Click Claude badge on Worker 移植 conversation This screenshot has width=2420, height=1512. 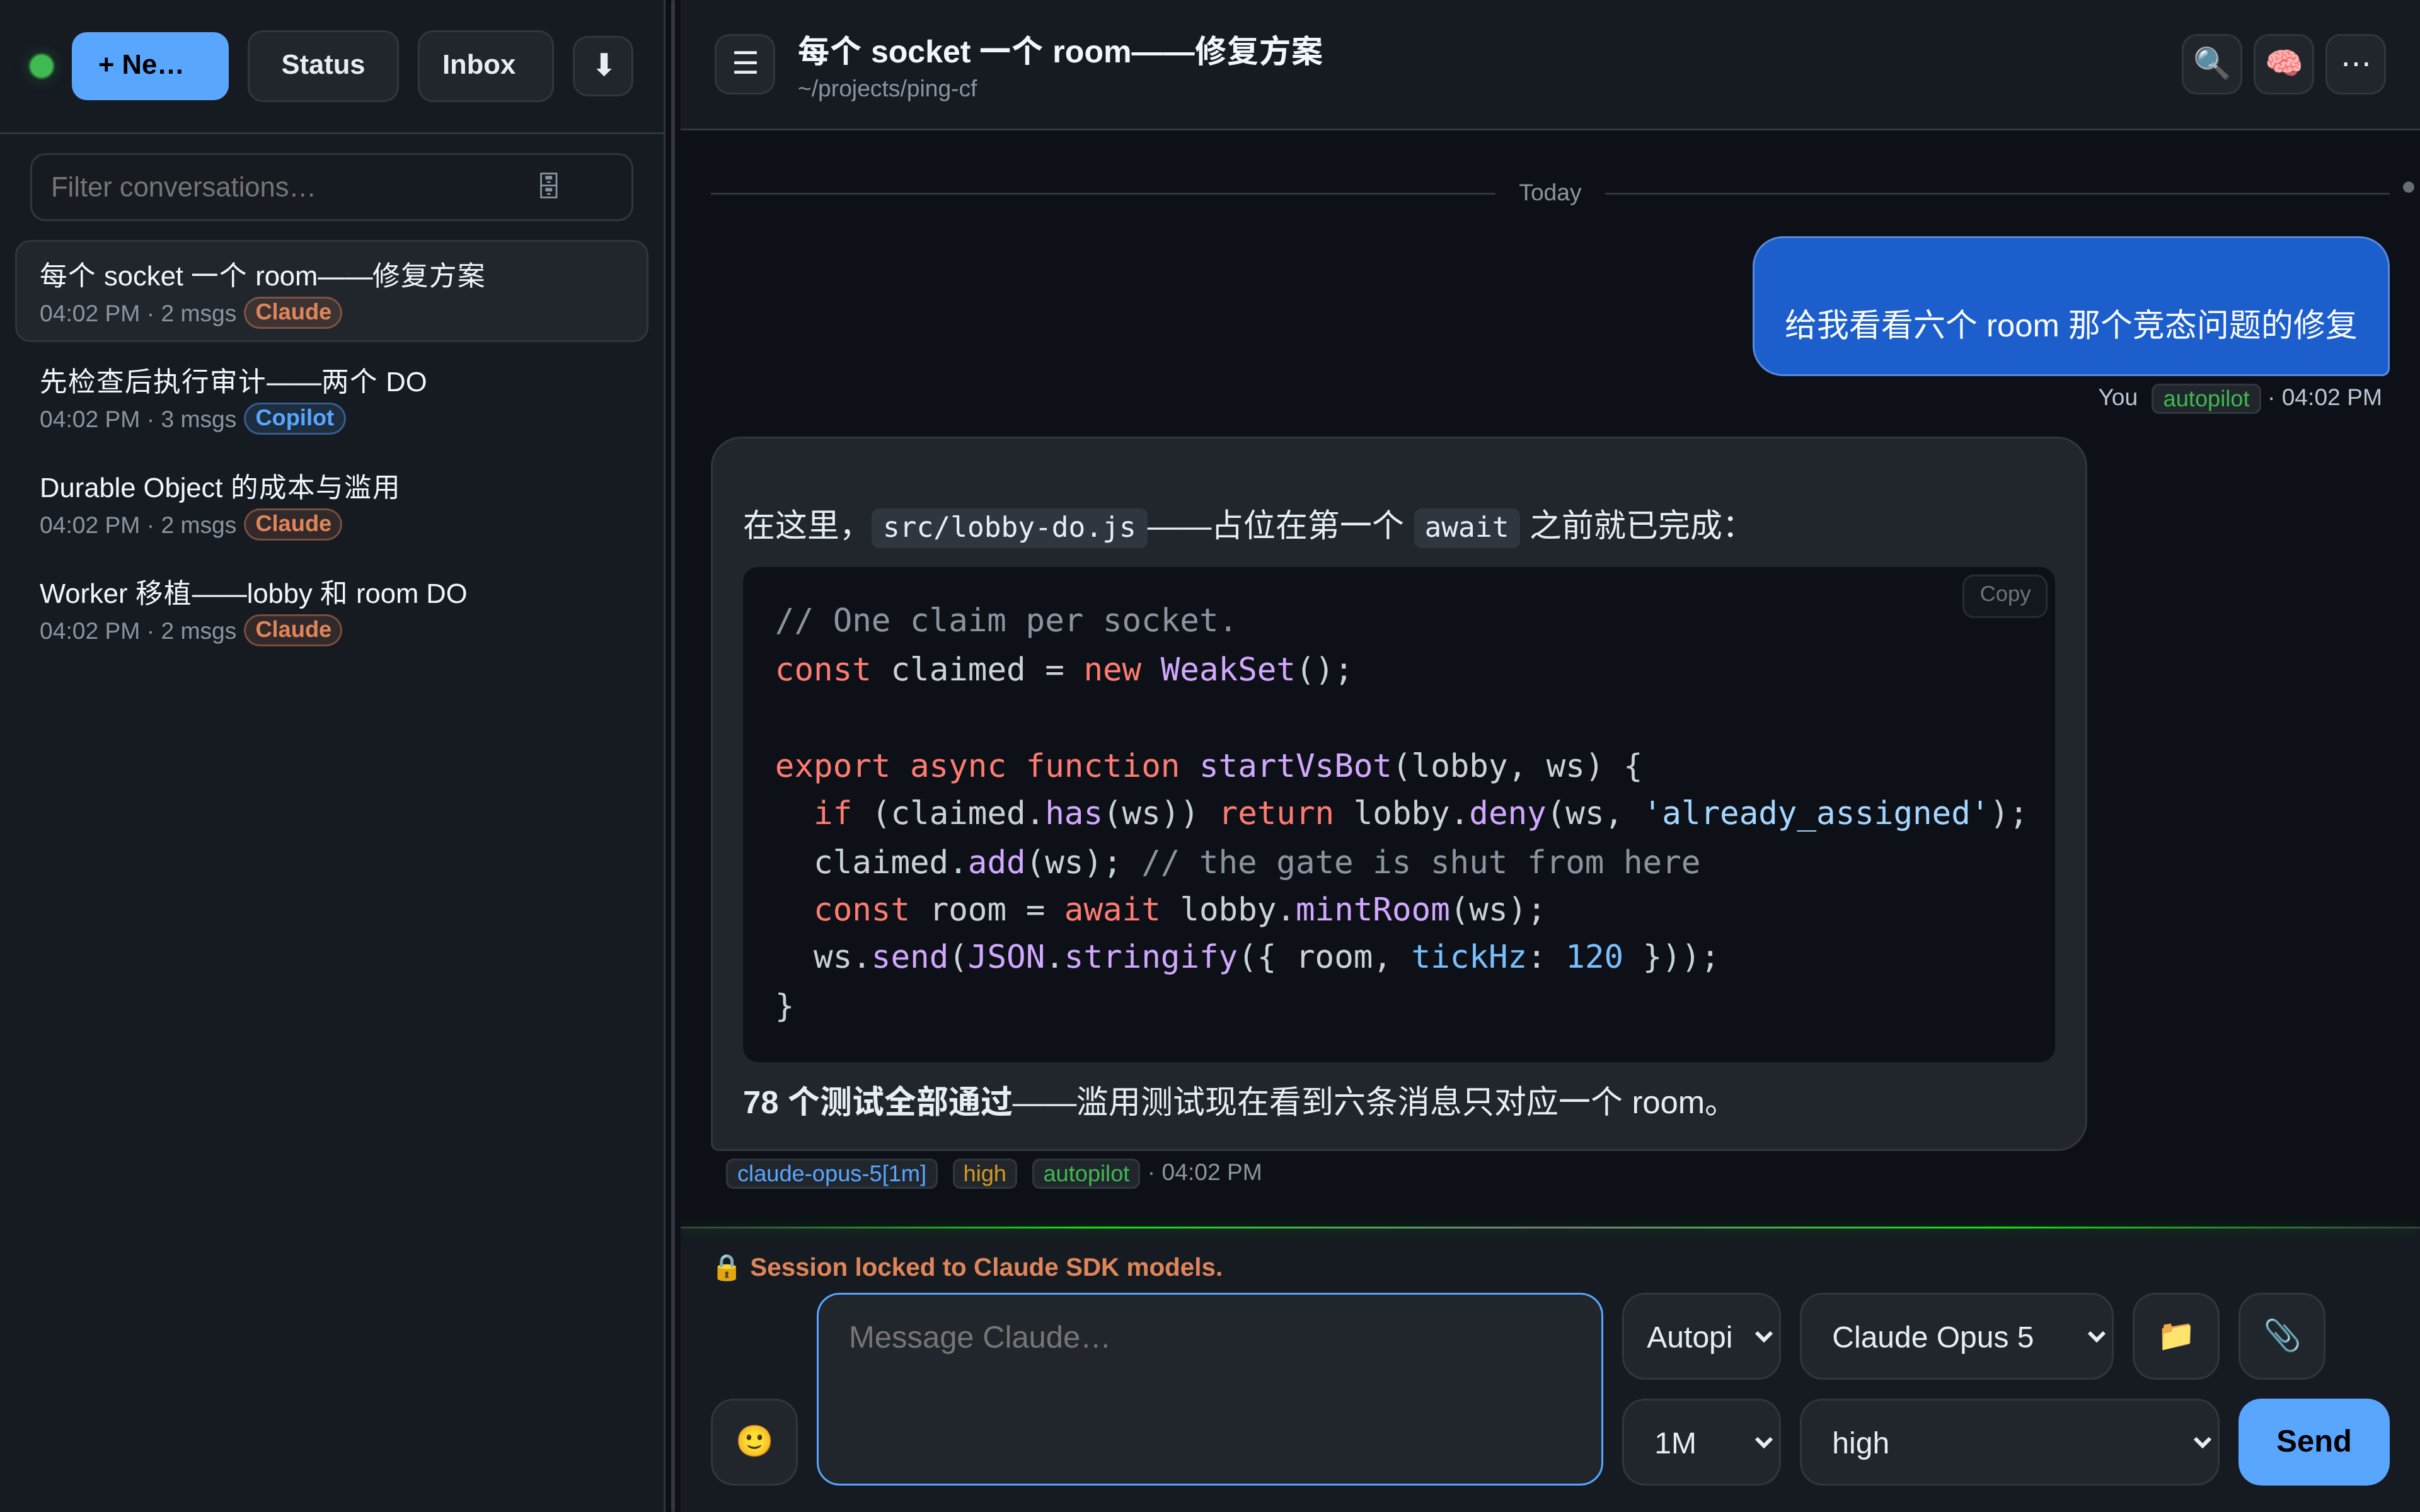pyautogui.click(x=293, y=630)
